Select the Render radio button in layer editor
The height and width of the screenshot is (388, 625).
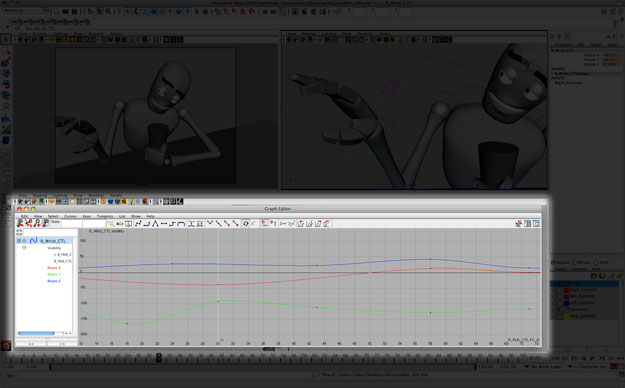(575, 262)
